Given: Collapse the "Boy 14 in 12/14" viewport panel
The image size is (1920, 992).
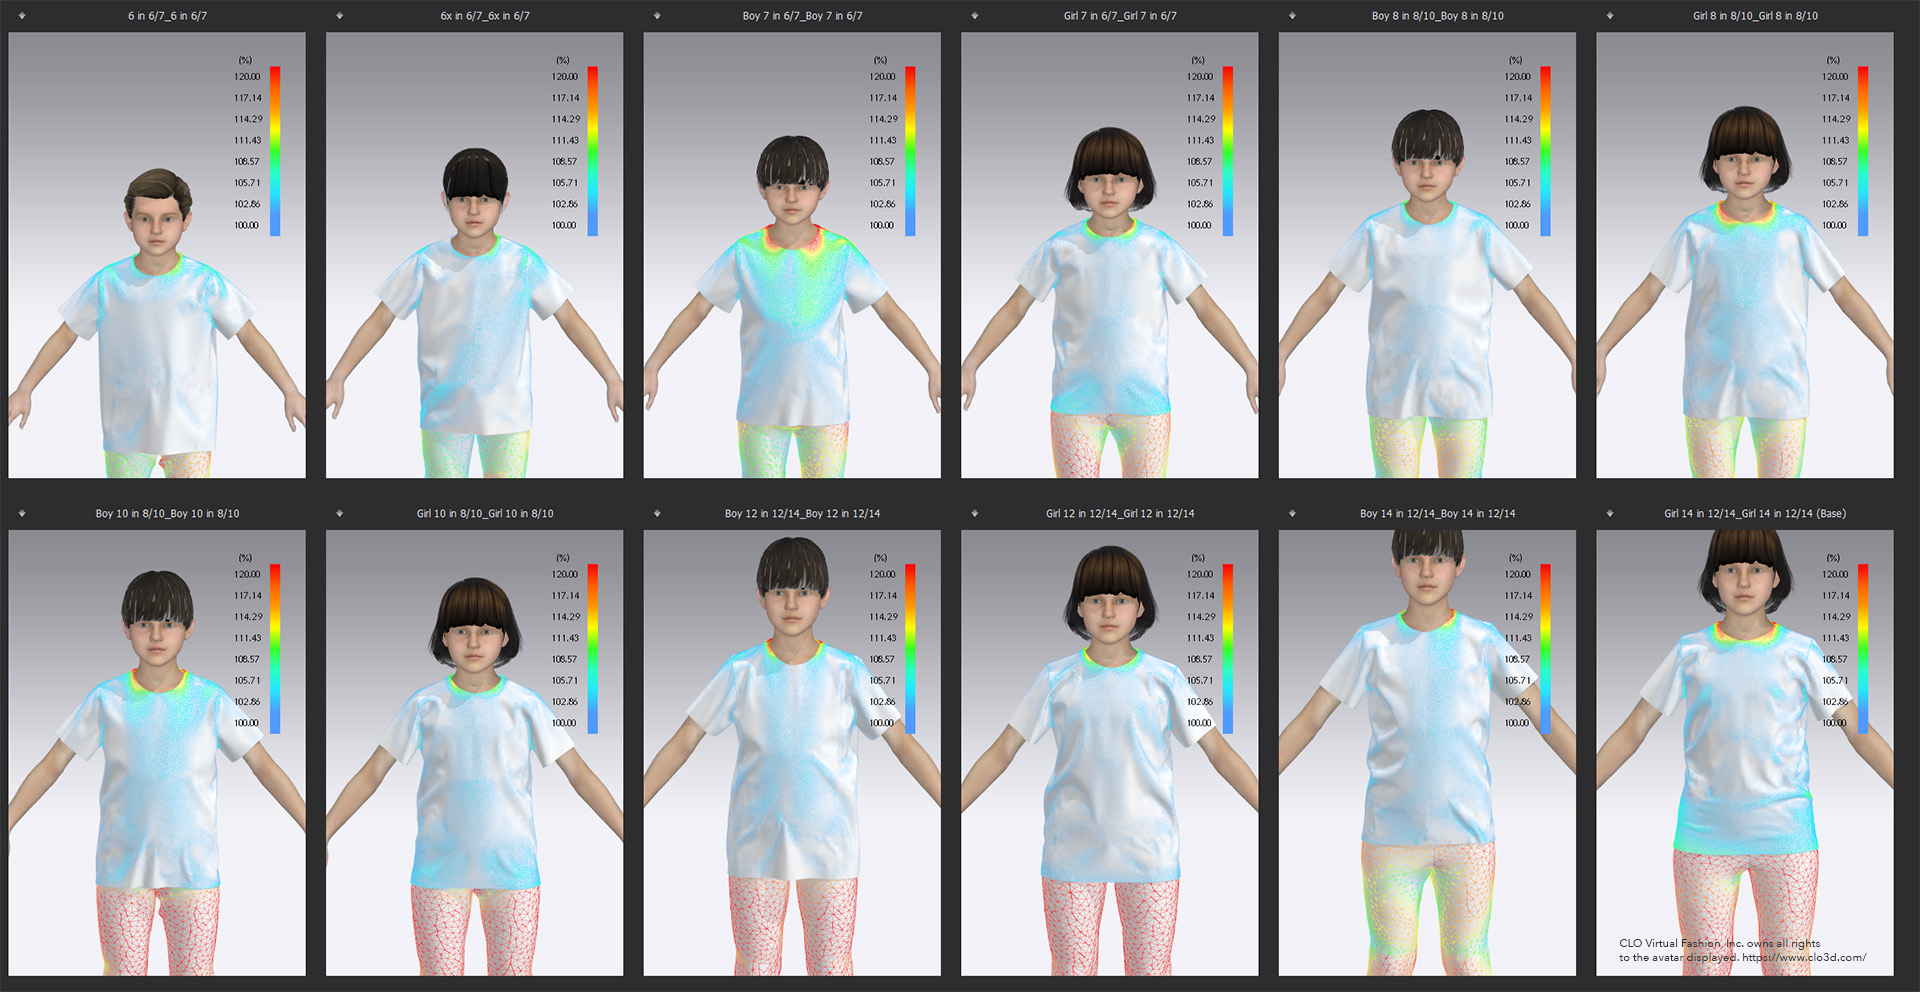Looking at the screenshot, I should pos(1290,513).
